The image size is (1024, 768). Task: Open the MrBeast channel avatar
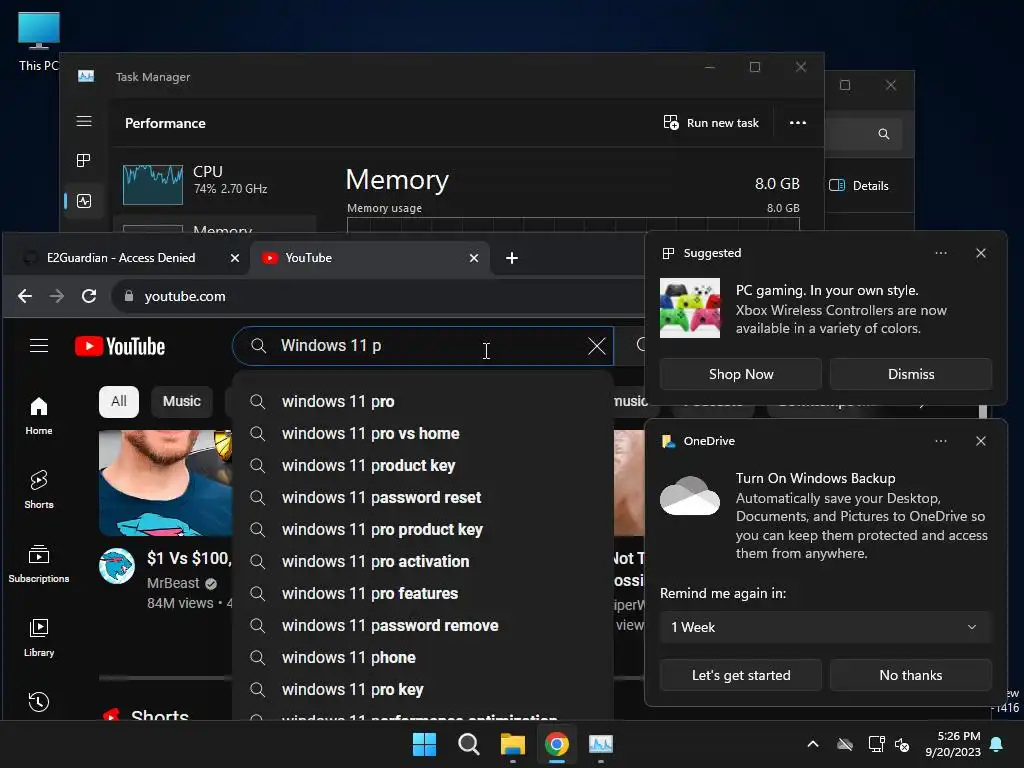117,566
